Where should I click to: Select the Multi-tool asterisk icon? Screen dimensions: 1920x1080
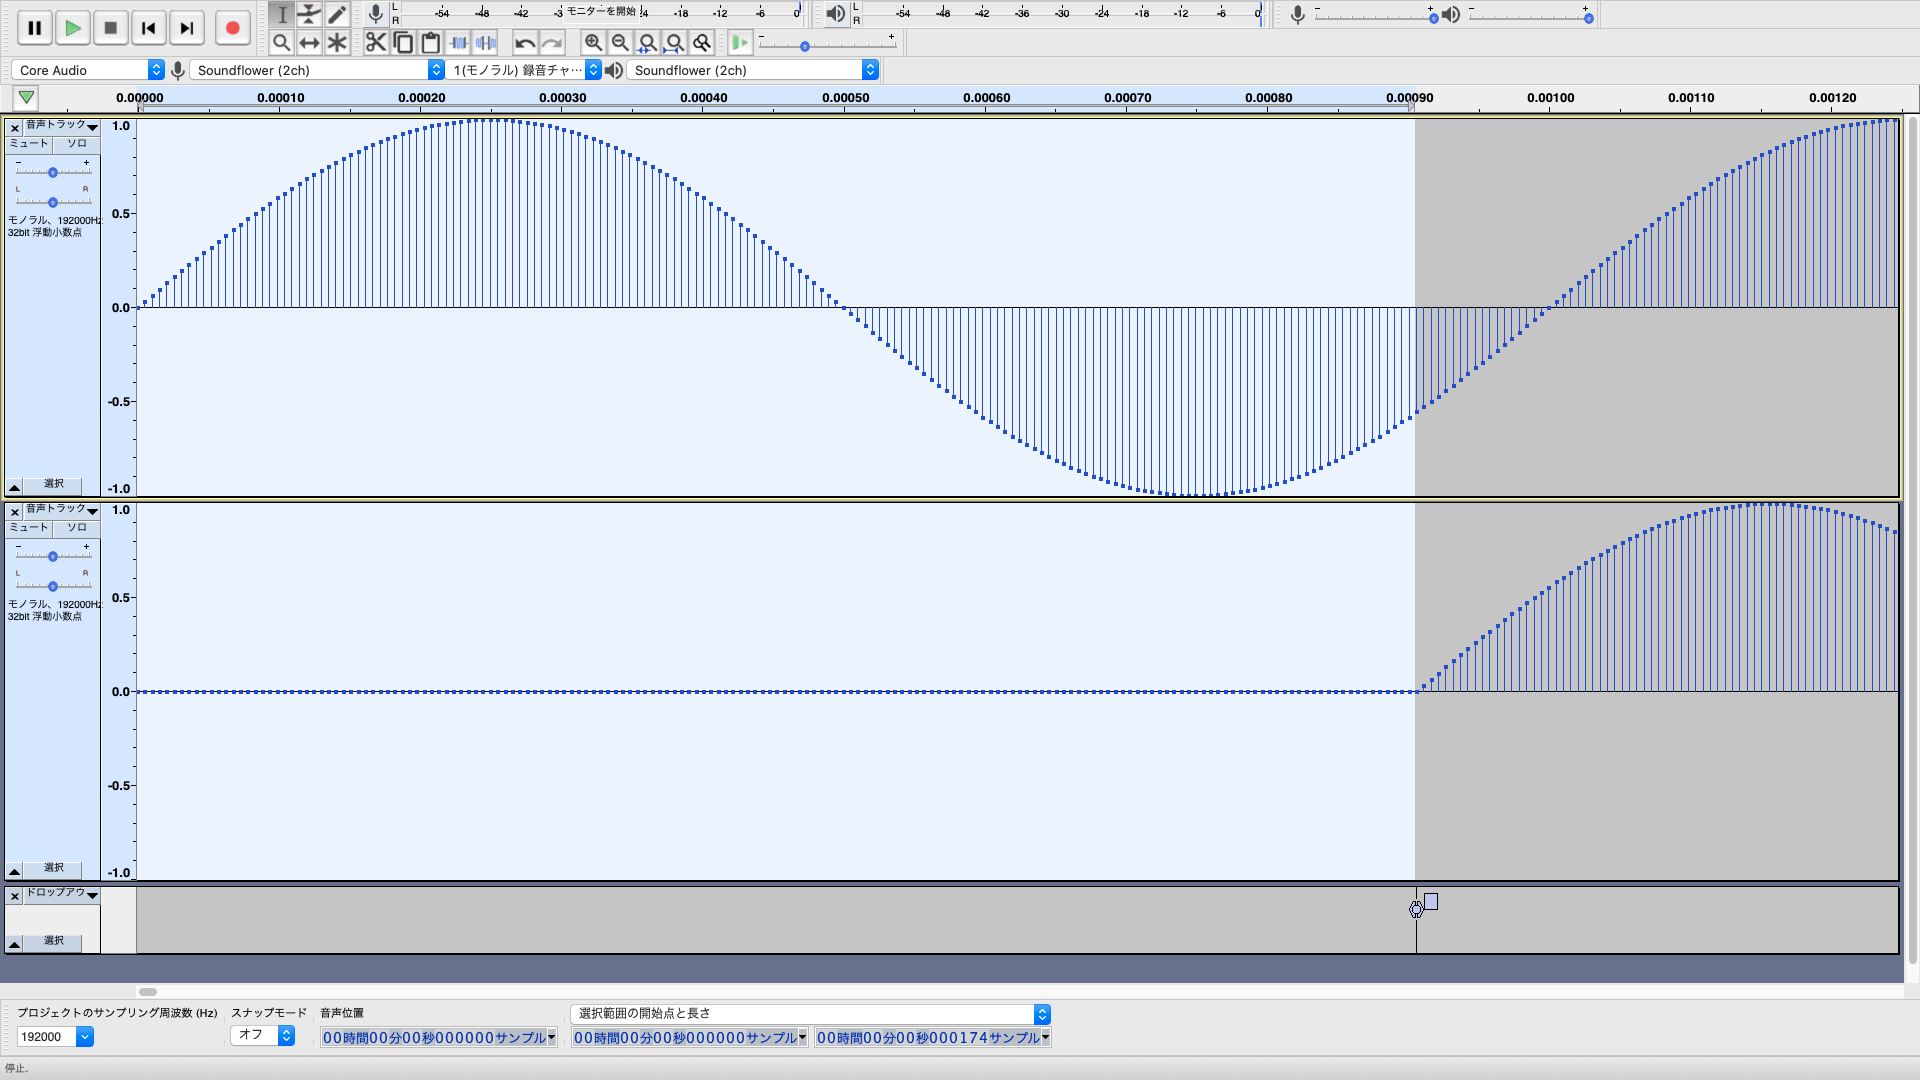point(337,42)
